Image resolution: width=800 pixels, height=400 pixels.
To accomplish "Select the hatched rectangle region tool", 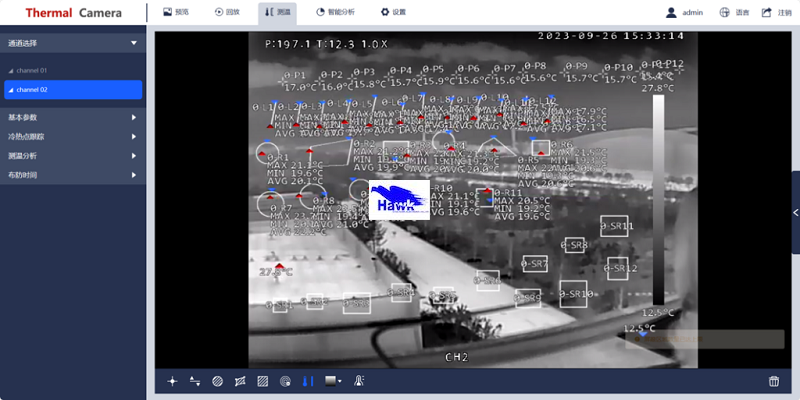I will 262,381.
